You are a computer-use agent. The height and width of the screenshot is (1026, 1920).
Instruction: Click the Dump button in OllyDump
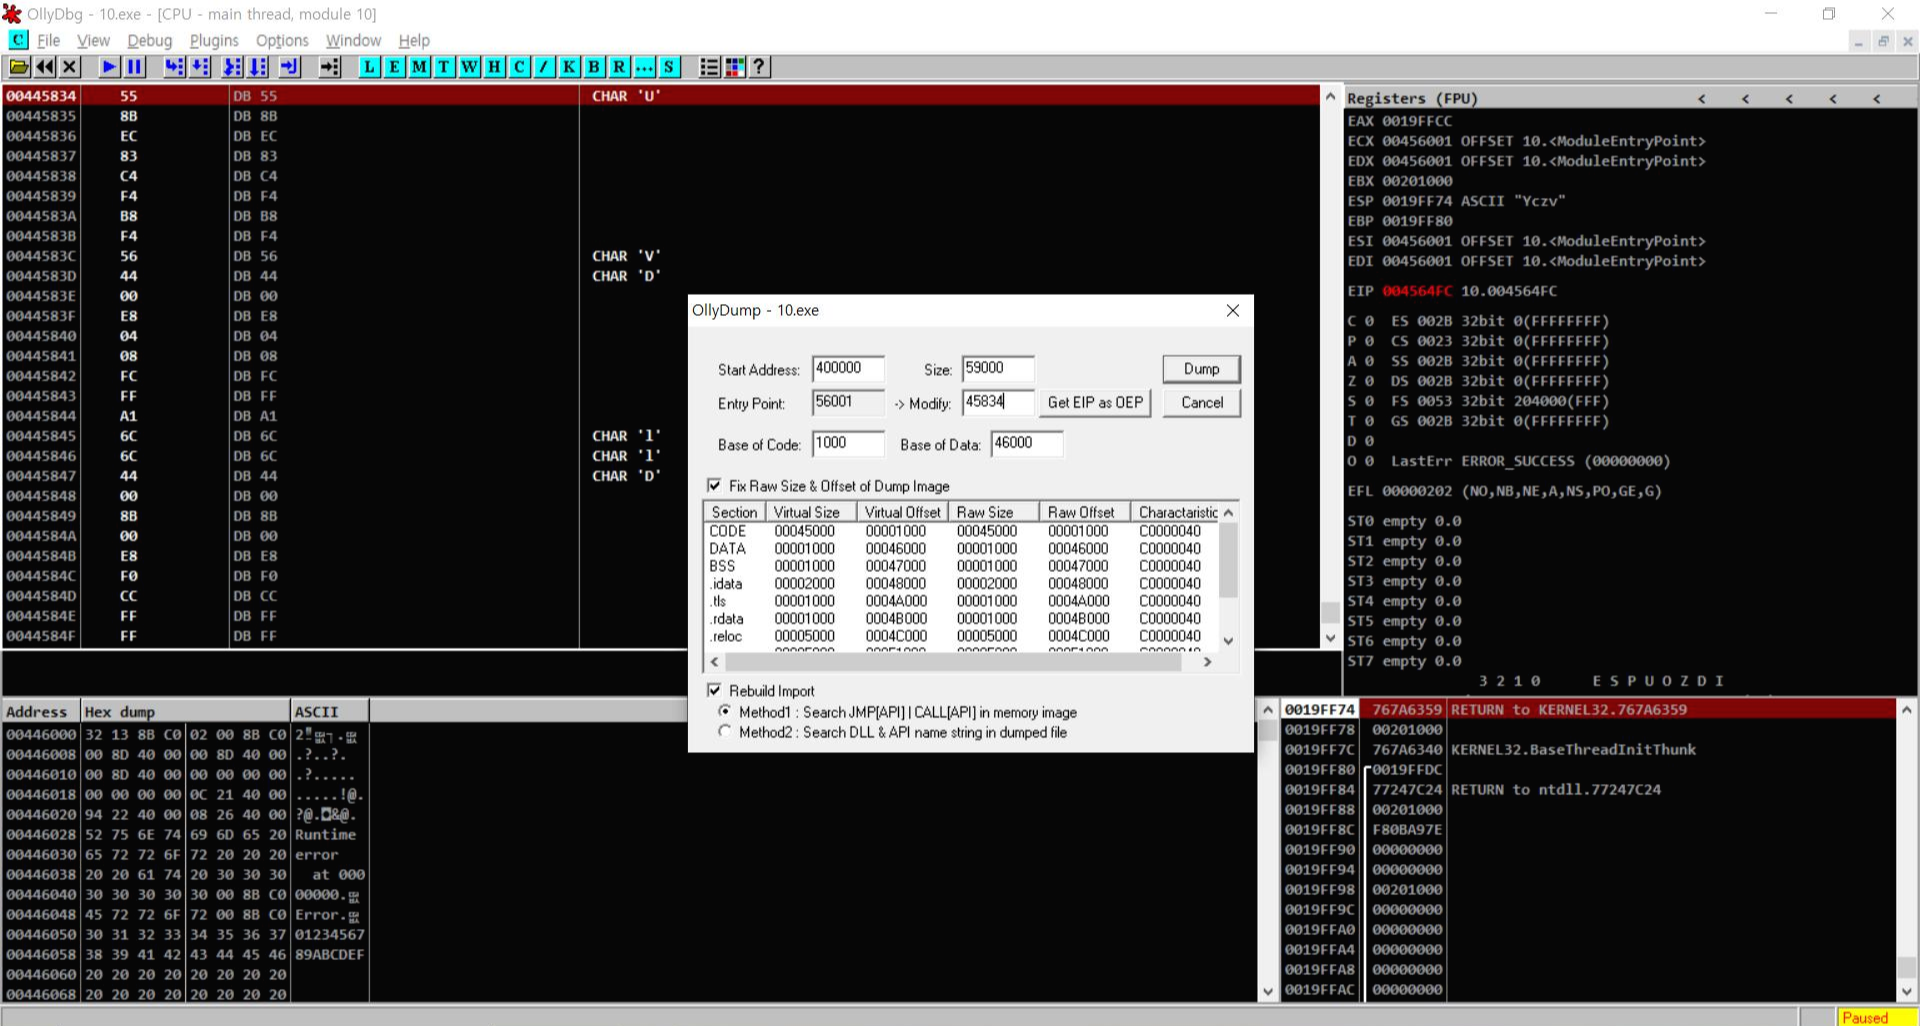1201,369
